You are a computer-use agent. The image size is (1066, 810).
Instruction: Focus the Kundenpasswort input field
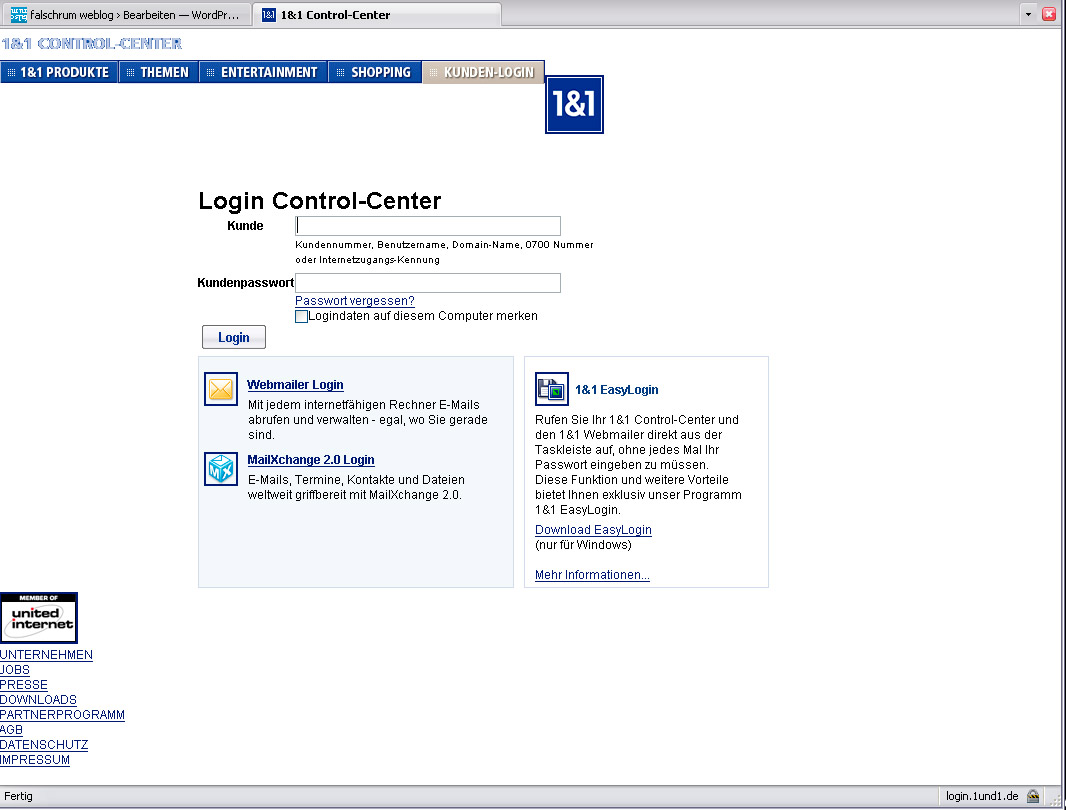428,283
